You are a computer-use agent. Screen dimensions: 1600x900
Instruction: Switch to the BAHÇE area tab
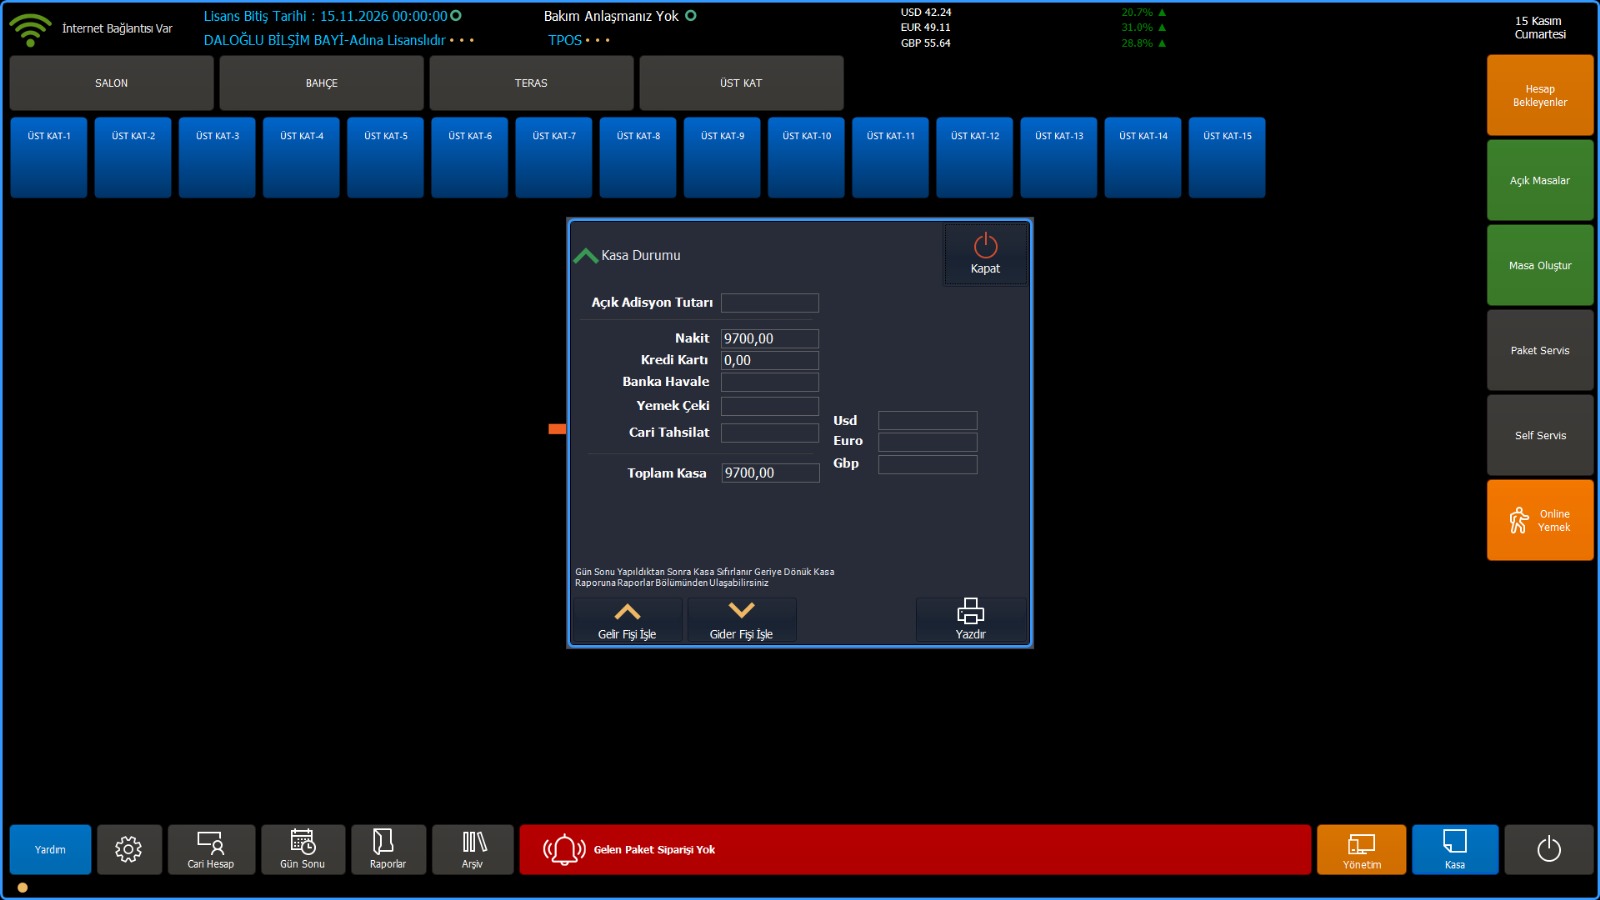(321, 83)
